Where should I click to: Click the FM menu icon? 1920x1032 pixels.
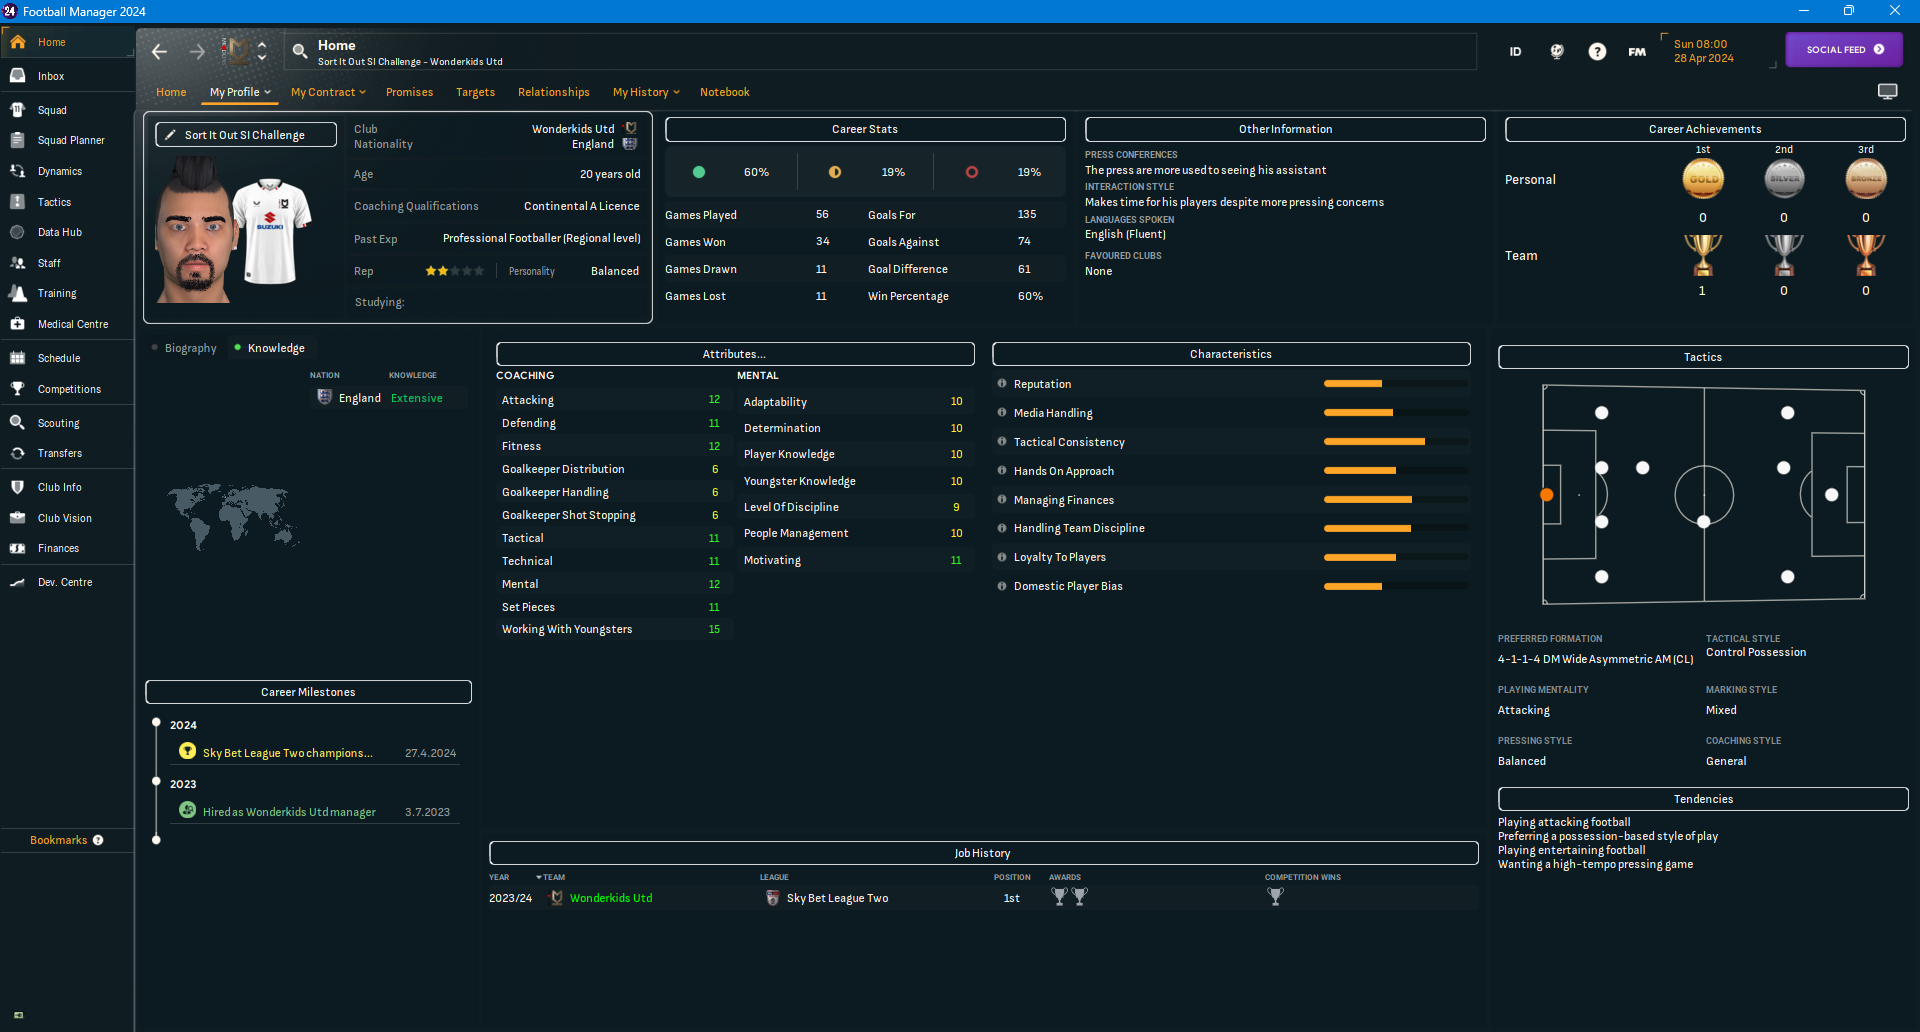coord(1637,52)
